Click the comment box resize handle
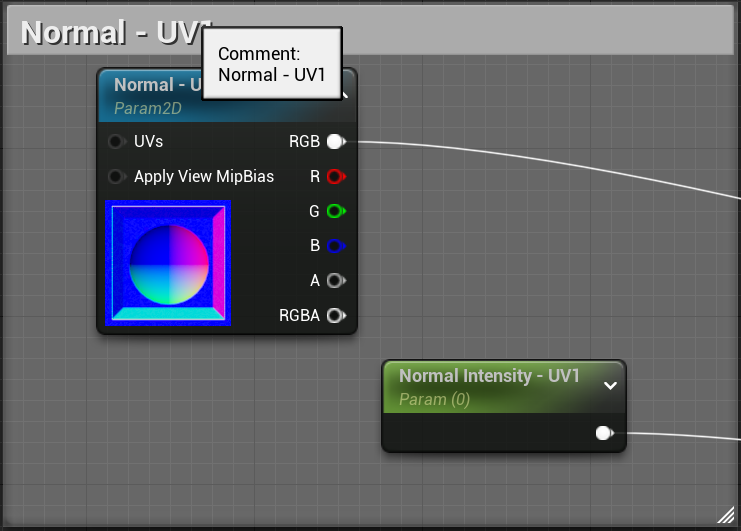Image resolution: width=741 pixels, height=531 pixels. click(x=726, y=515)
